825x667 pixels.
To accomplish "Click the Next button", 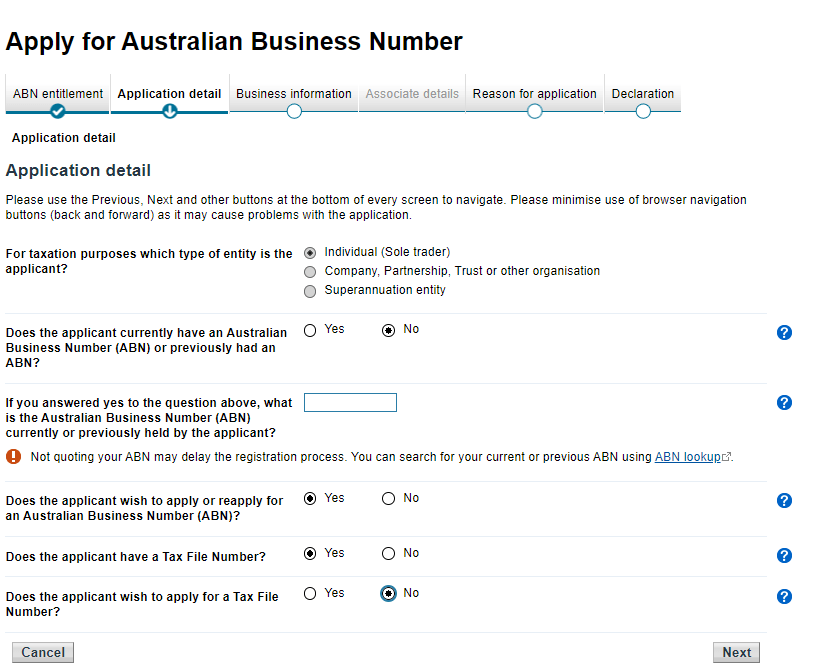I will [x=736, y=652].
